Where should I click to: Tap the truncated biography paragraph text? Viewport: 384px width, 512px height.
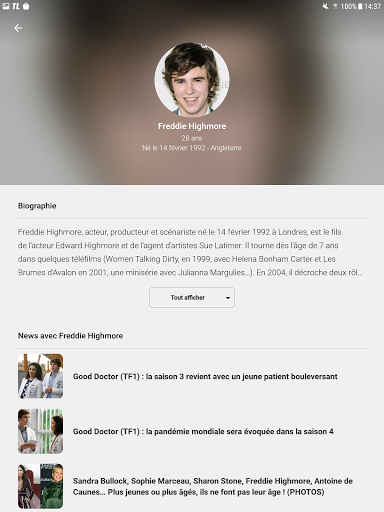pyautogui.click(x=190, y=252)
